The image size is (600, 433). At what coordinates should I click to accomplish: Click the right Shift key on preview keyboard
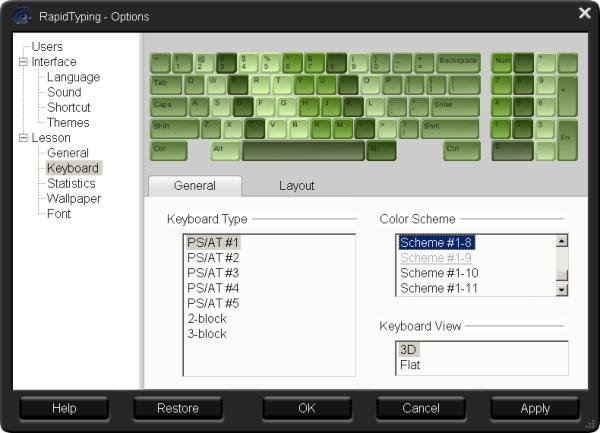450,129
